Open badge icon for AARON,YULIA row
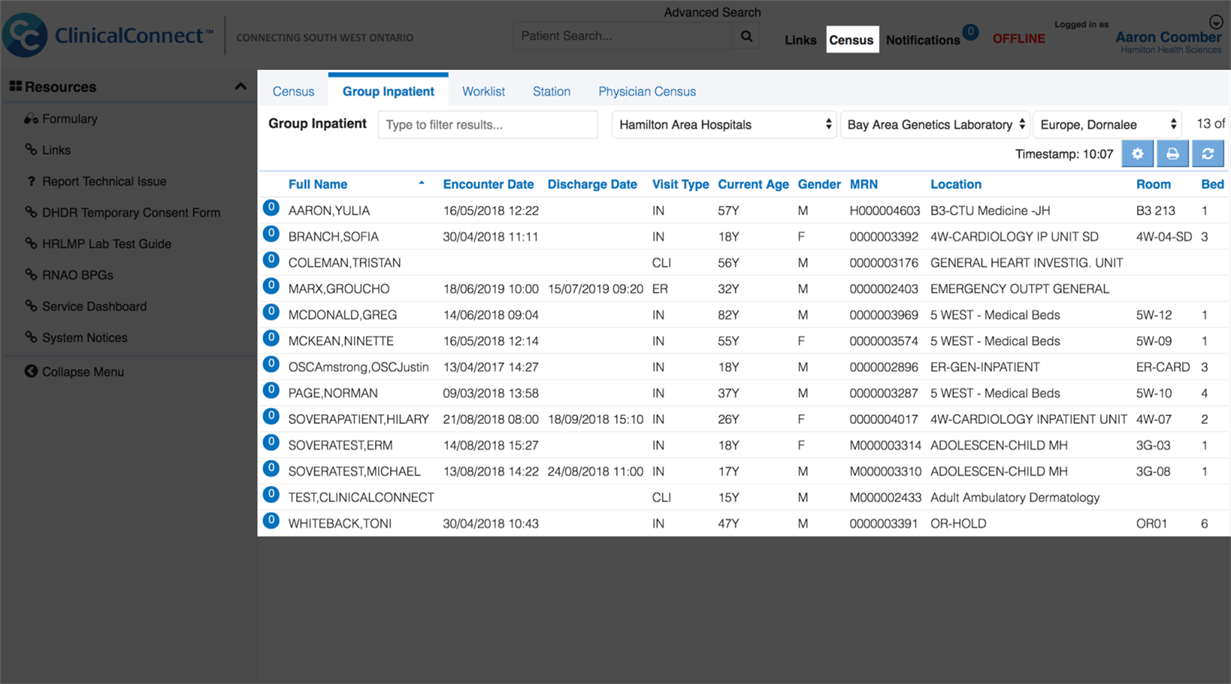 [270, 208]
